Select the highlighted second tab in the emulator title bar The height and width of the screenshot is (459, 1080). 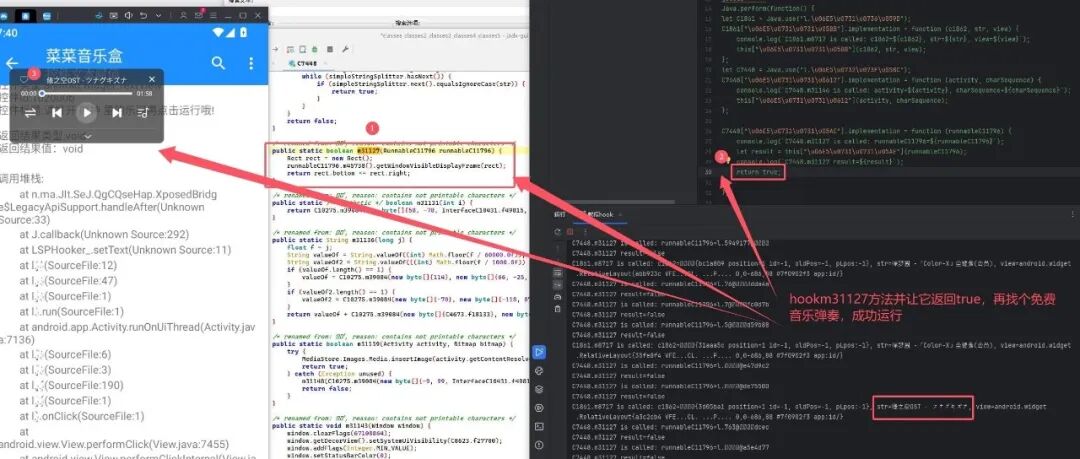pyautogui.click(x=25, y=15)
